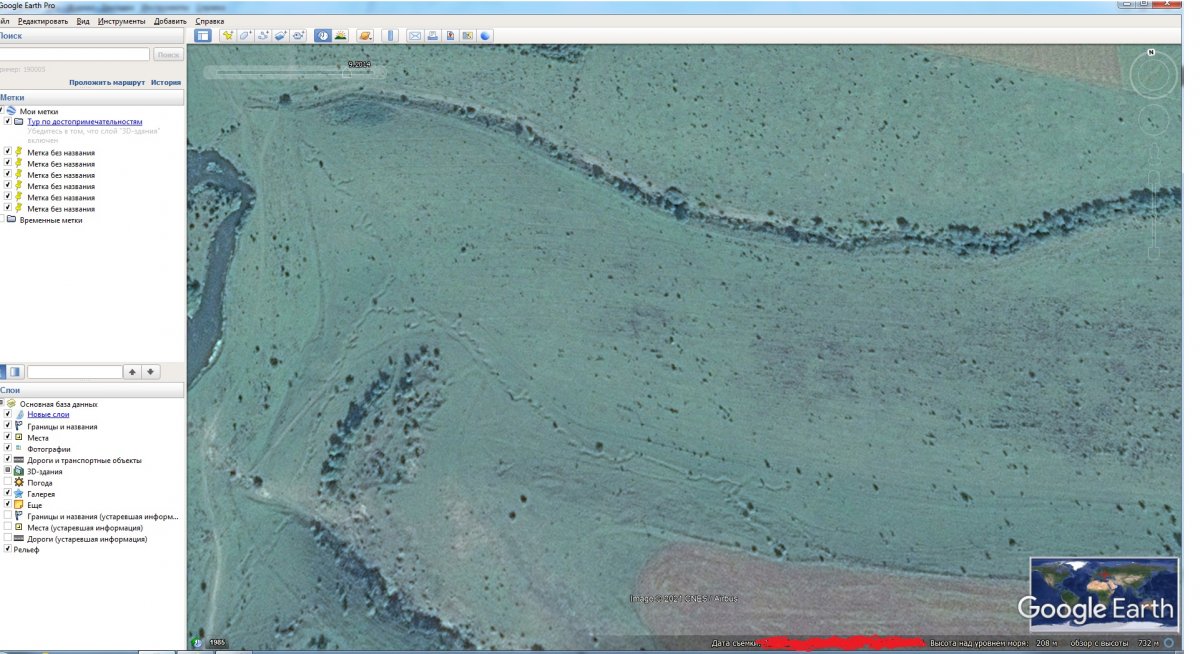
Task: Add a placemark with the pin icon
Action: point(228,36)
